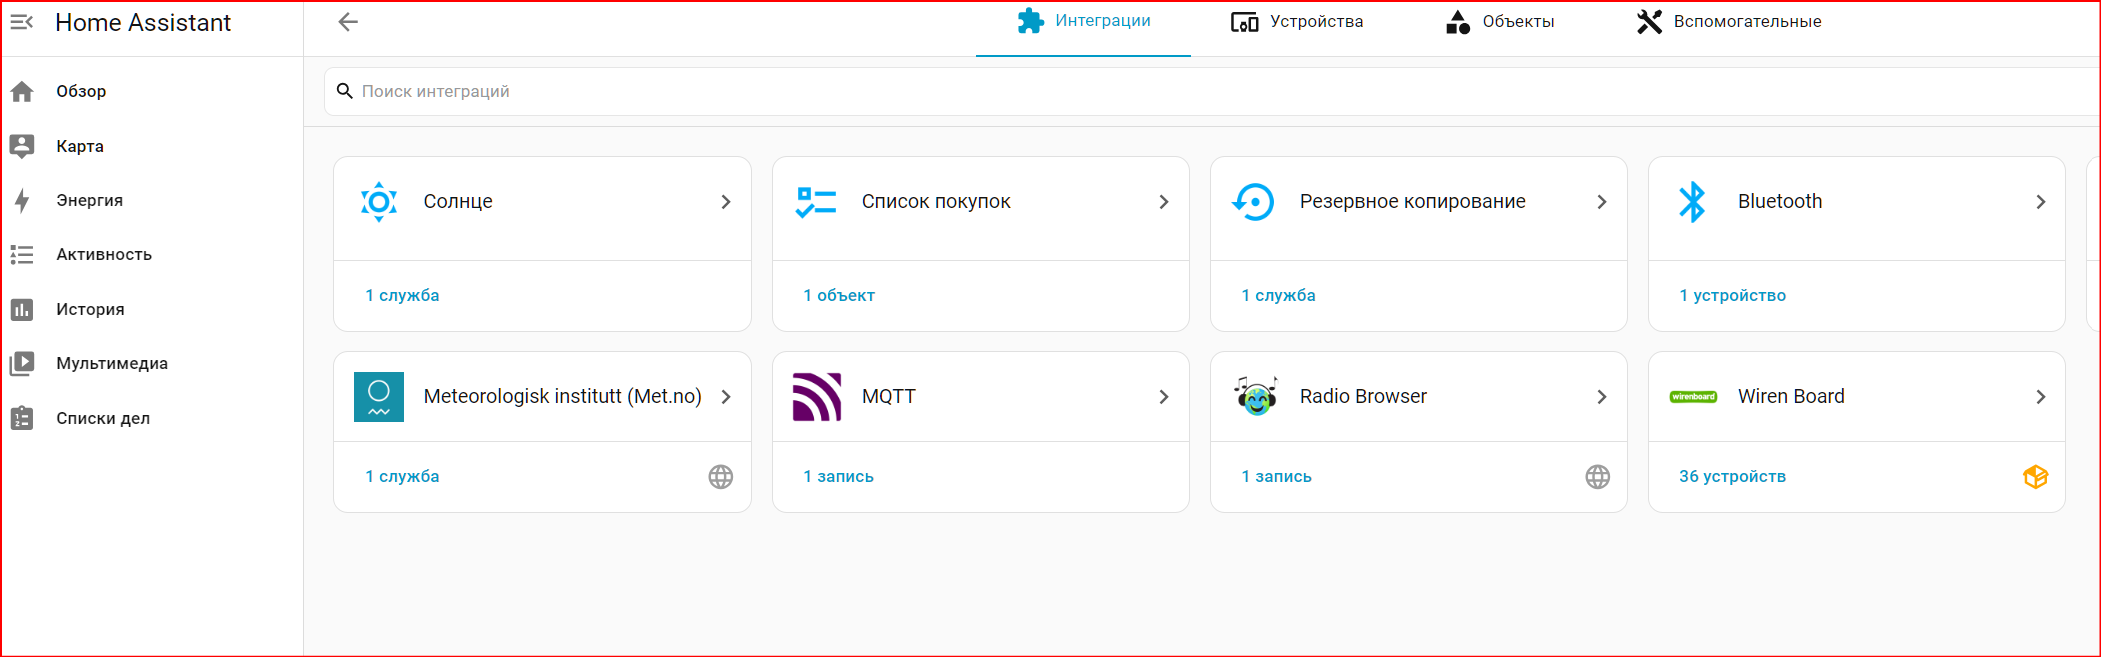
Task: Click the cloud globe icon on Met.no card
Action: coord(721,477)
